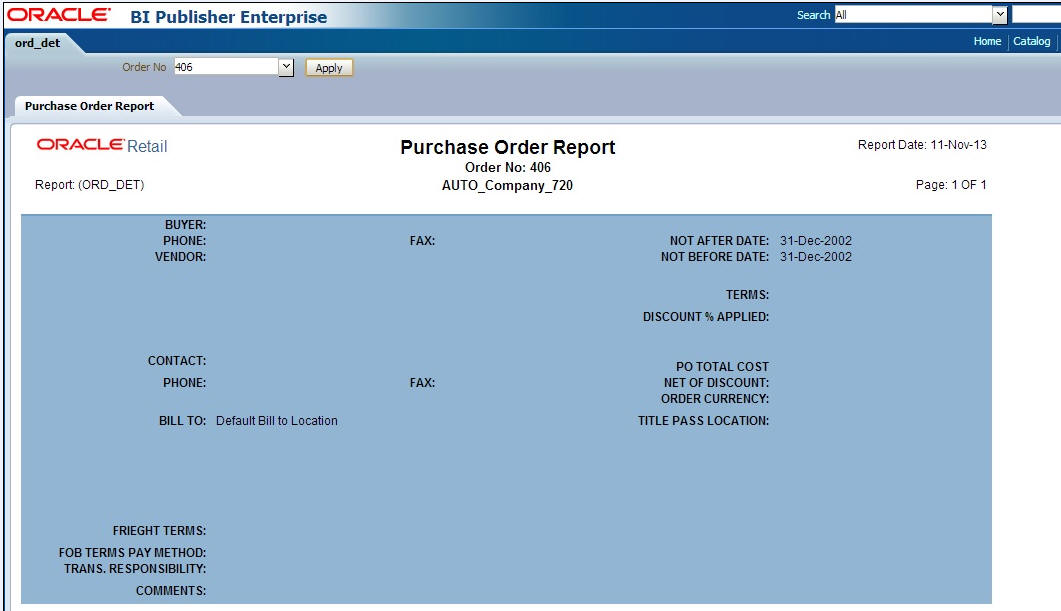Click the NET OF DISCOUNT: label

point(716,383)
